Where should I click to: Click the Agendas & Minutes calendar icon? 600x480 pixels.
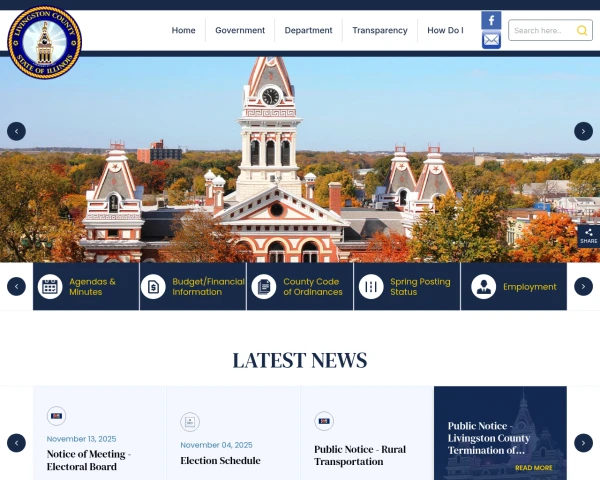[x=50, y=287]
